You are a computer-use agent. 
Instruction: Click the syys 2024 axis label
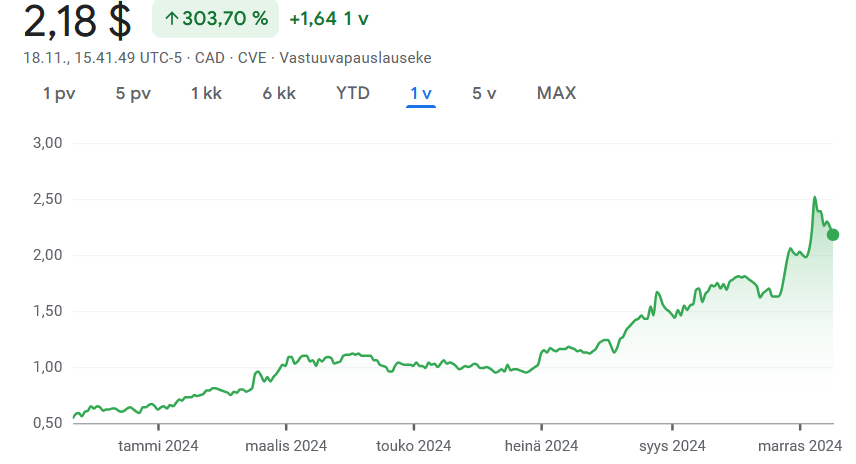(673, 446)
